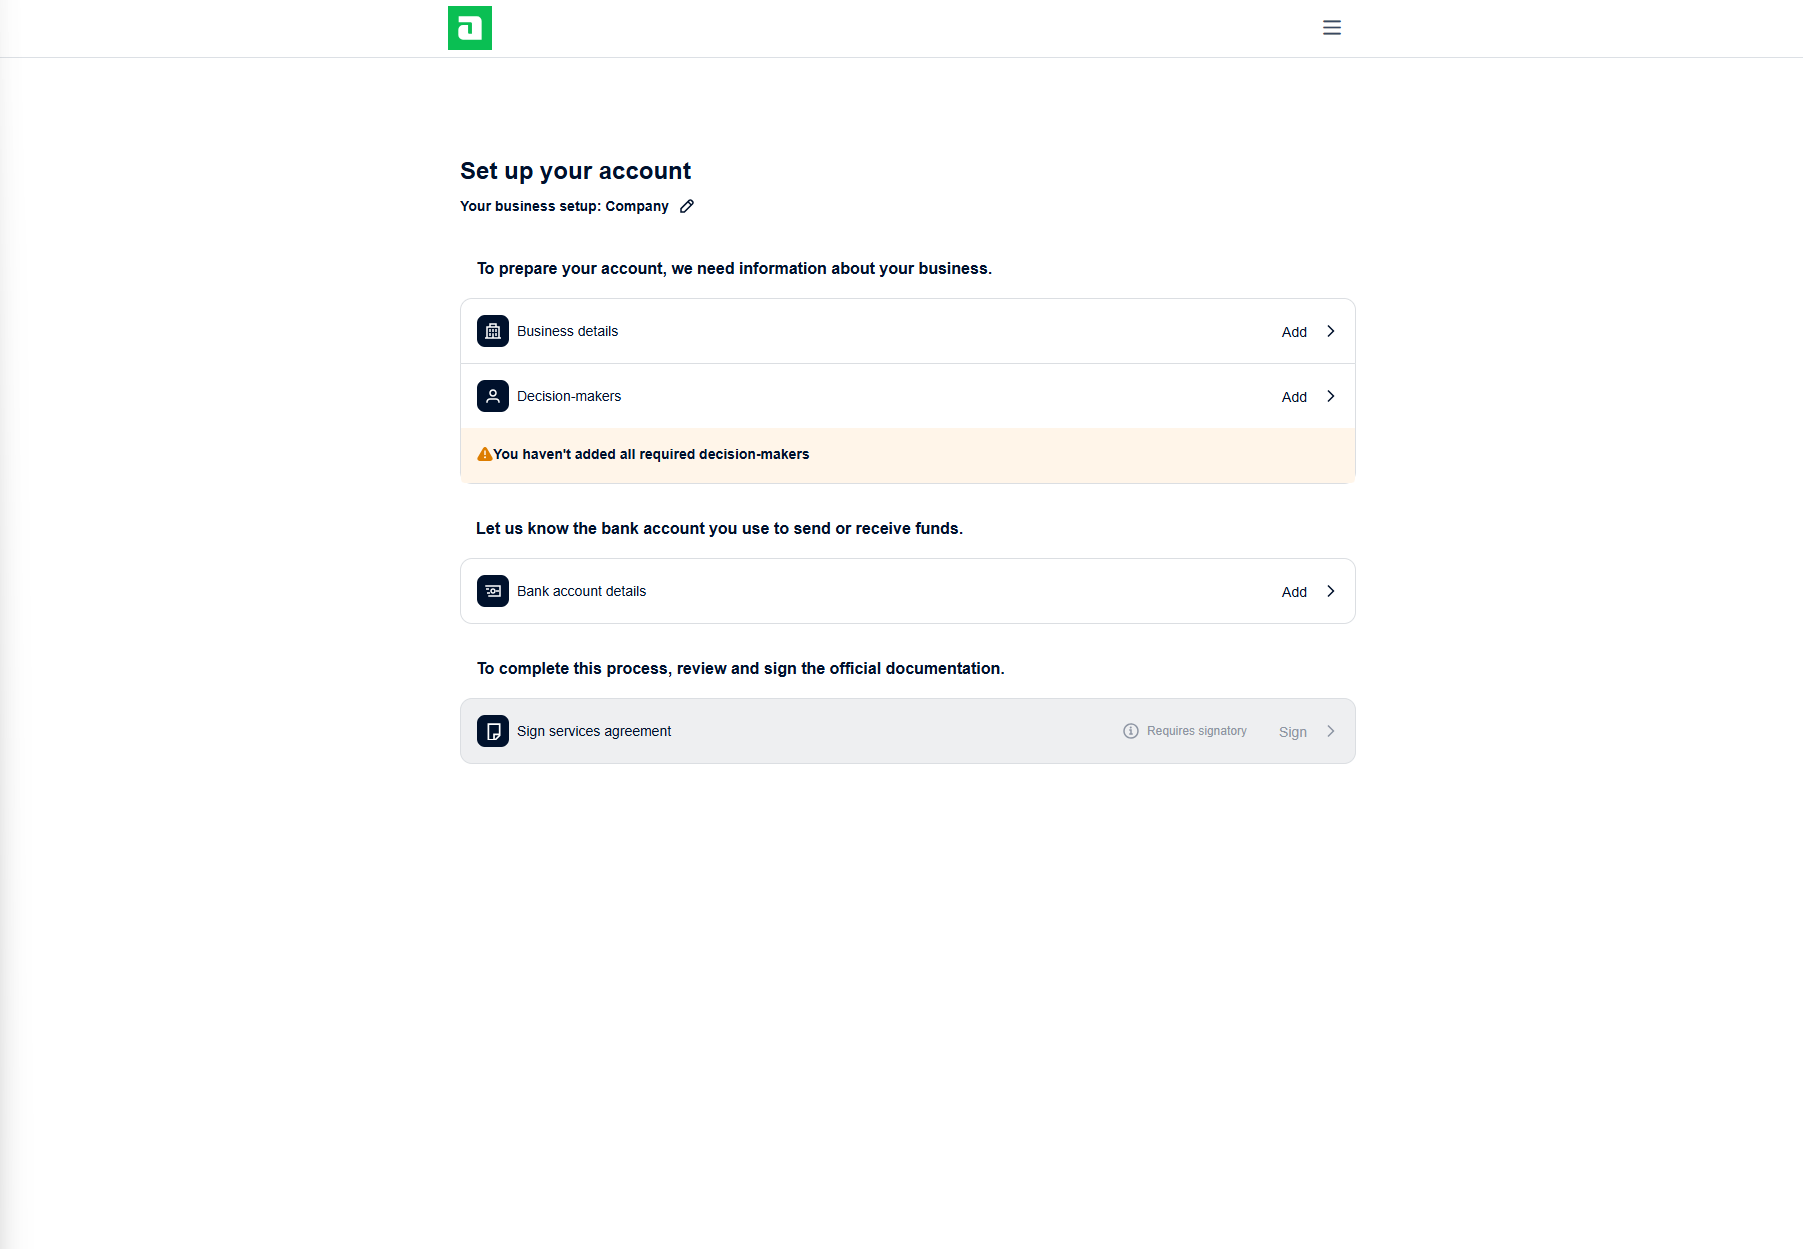Click the decision-makers warning message
The width and height of the screenshot is (1803, 1249).
click(x=651, y=454)
